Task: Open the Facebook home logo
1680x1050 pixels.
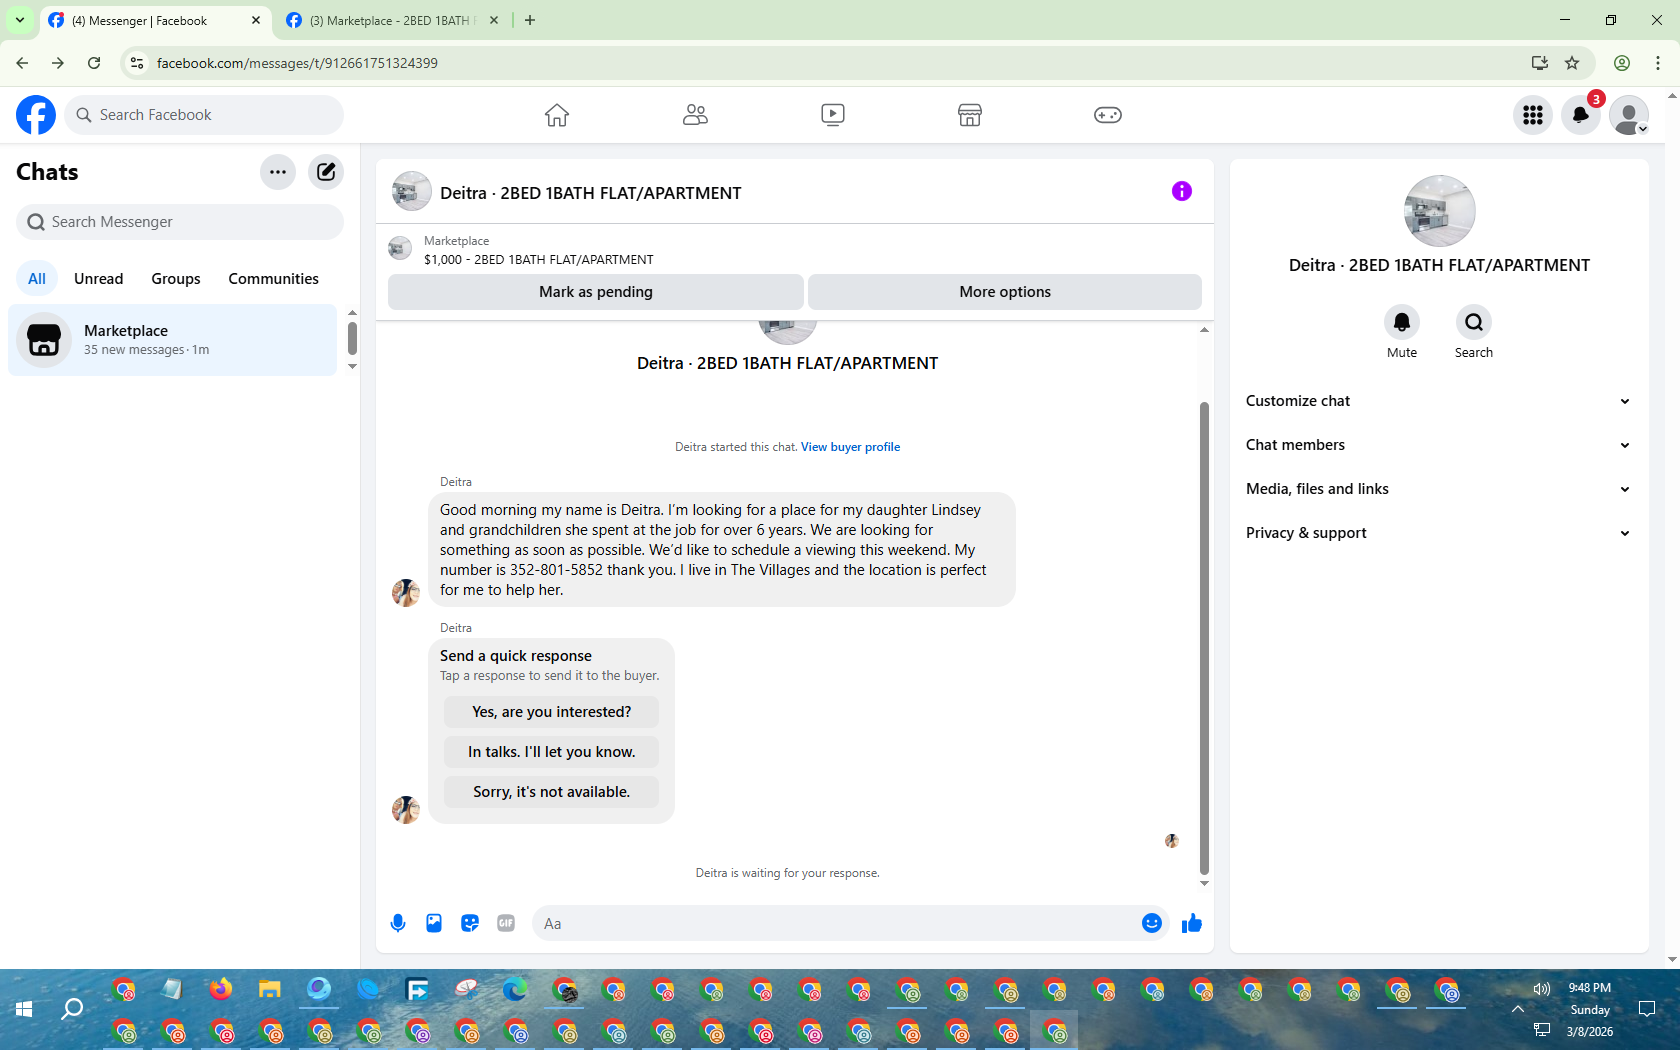Action: [36, 115]
